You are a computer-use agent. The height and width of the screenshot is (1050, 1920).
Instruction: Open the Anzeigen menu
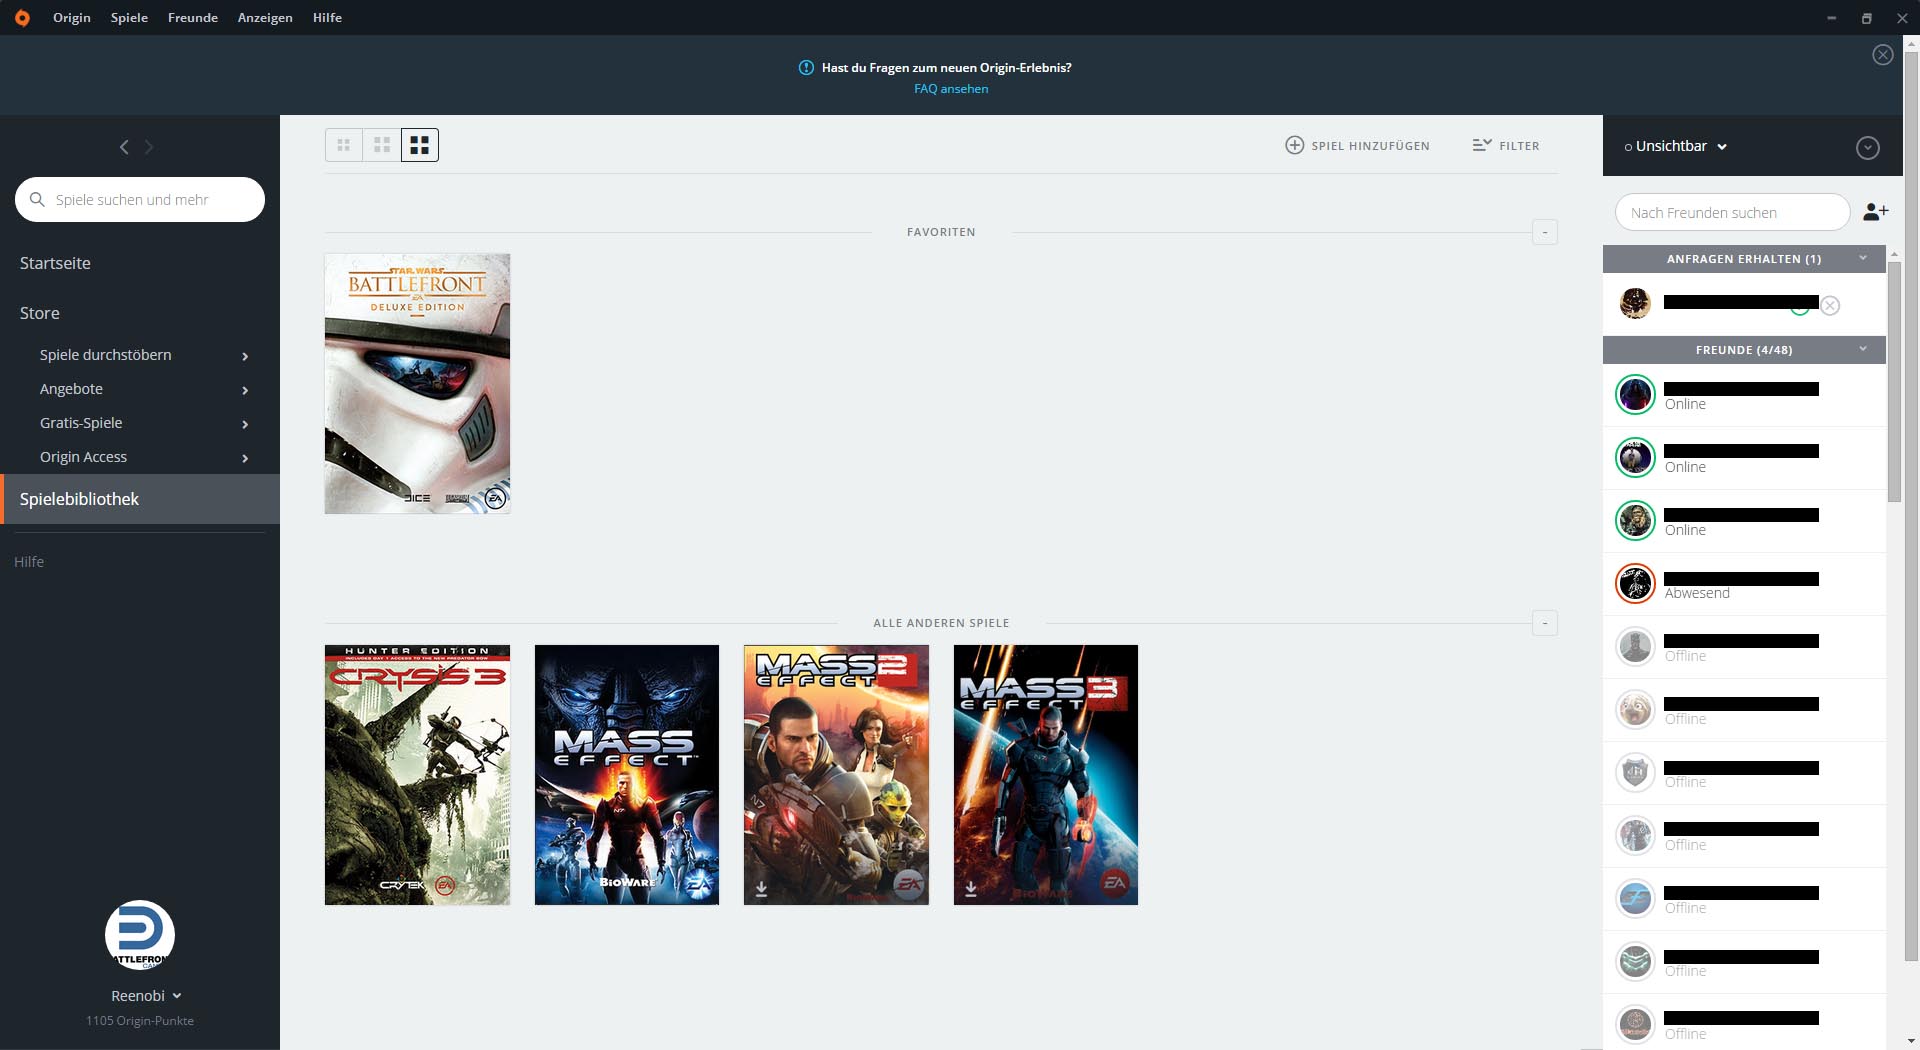pos(265,18)
